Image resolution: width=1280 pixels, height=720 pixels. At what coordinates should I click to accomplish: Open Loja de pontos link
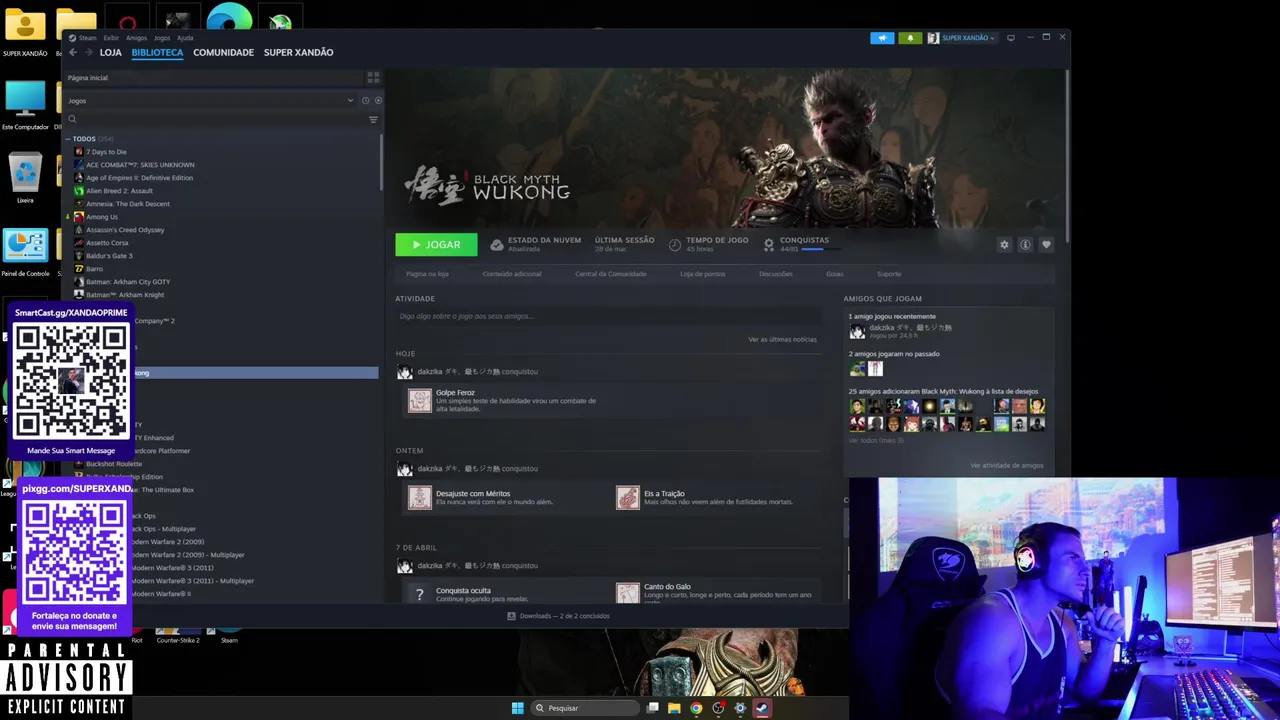pos(703,274)
